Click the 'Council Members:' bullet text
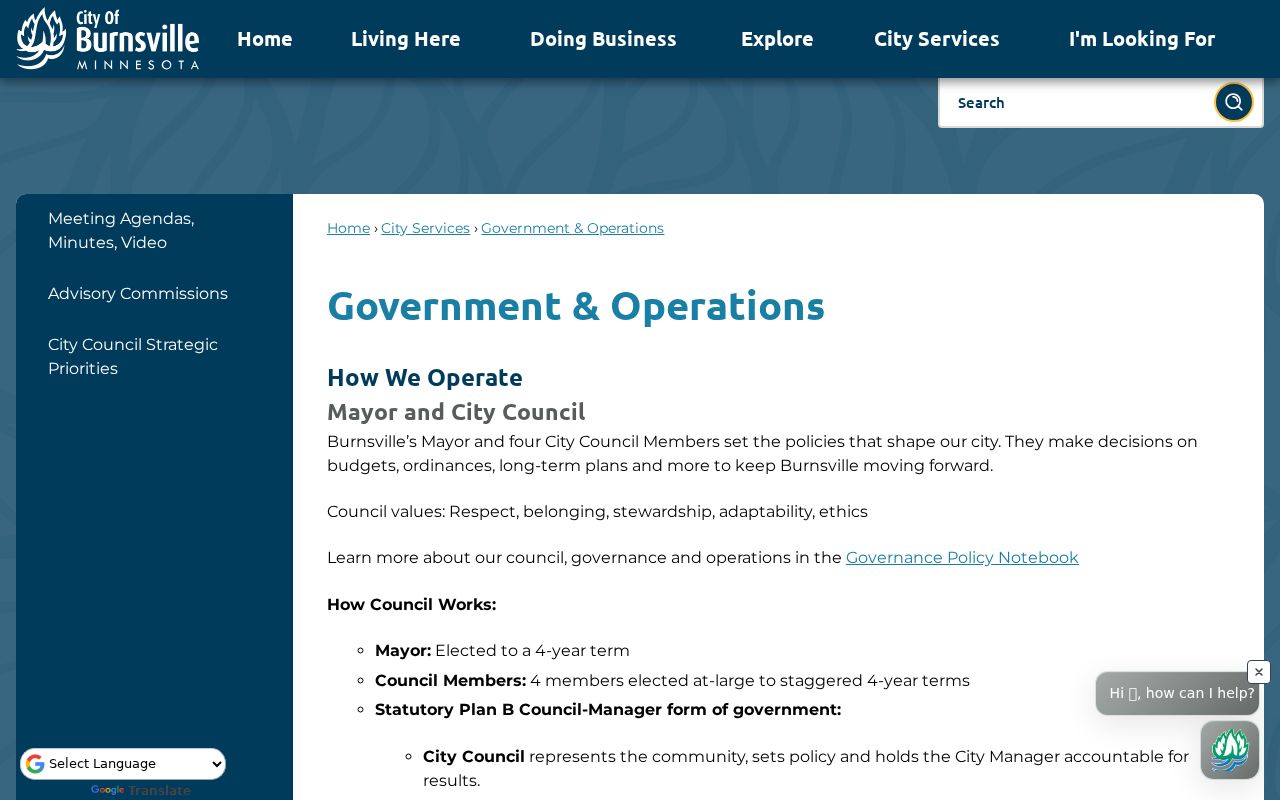This screenshot has width=1280, height=800. pyautogui.click(x=672, y=681)
